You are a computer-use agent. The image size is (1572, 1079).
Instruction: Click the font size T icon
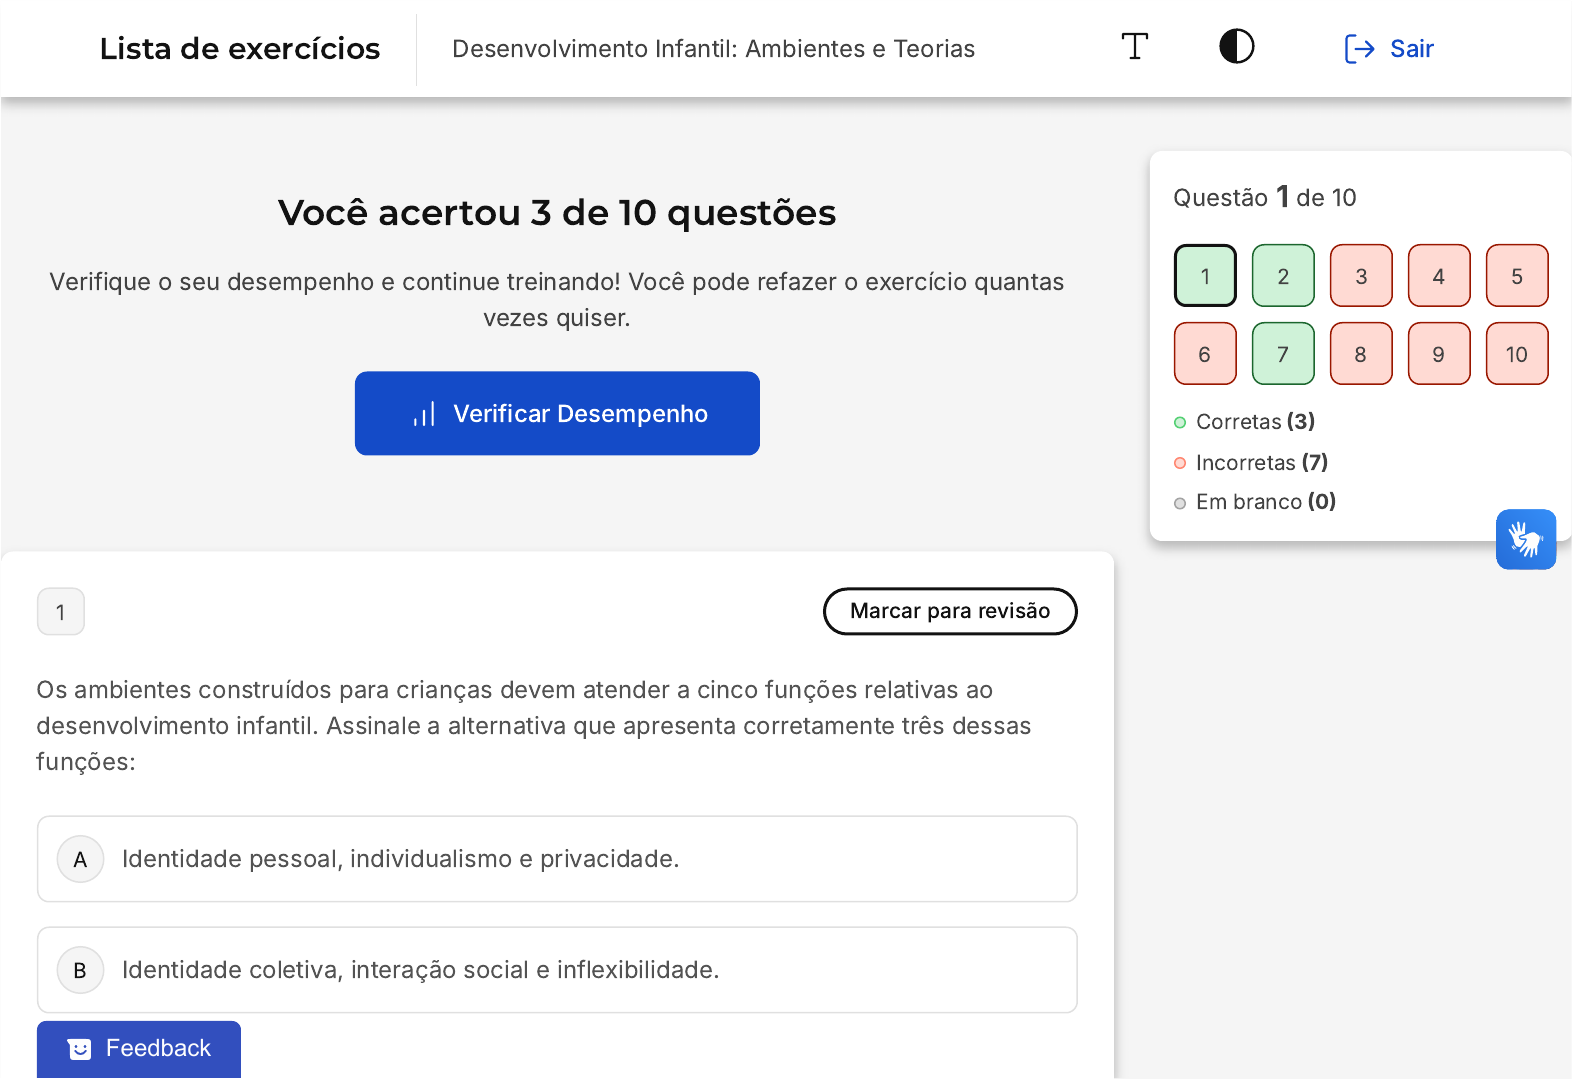pos(1134,47)
